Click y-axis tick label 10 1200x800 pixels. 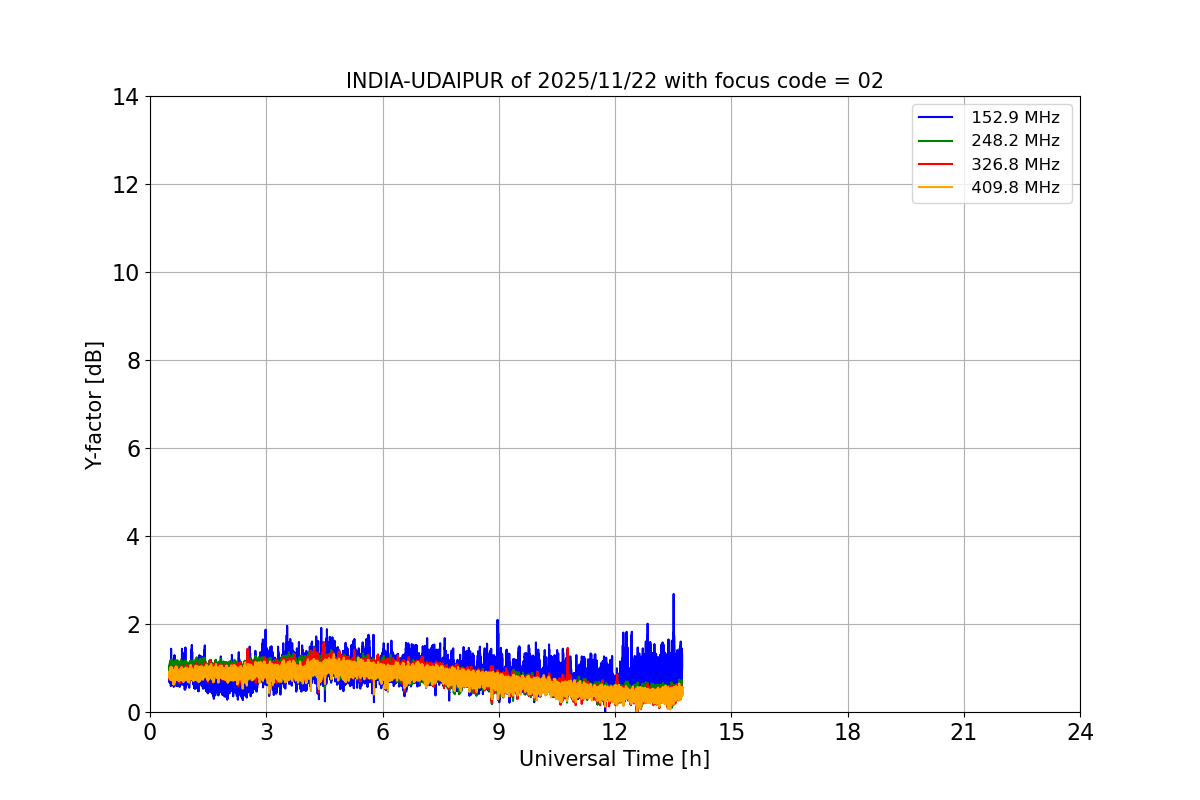125,273
